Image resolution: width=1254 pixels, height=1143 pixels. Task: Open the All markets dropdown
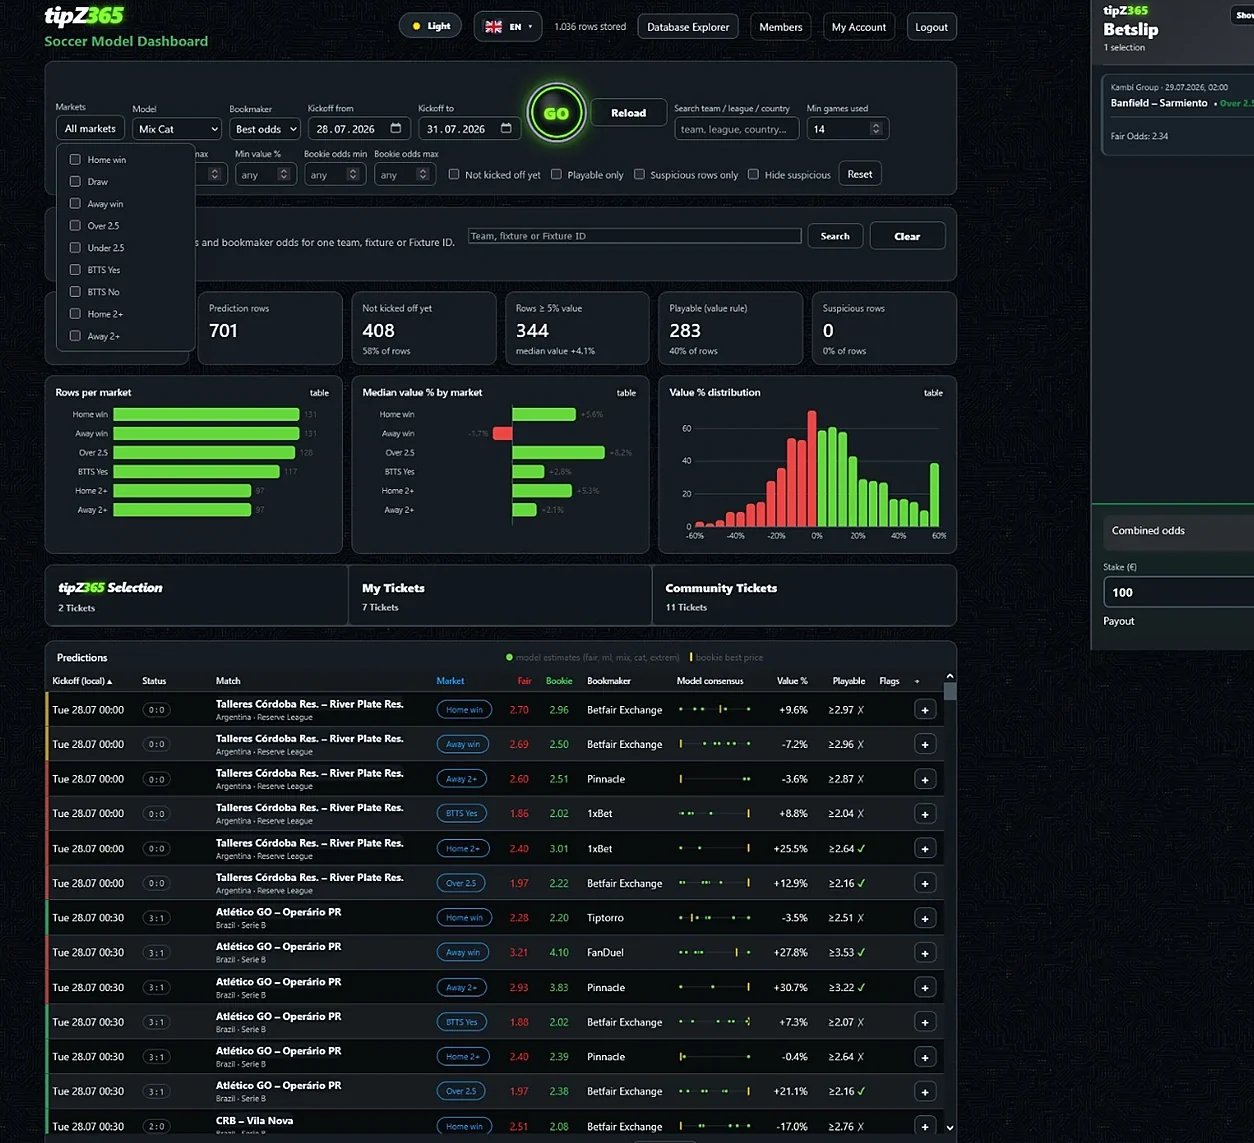(90, 128)
